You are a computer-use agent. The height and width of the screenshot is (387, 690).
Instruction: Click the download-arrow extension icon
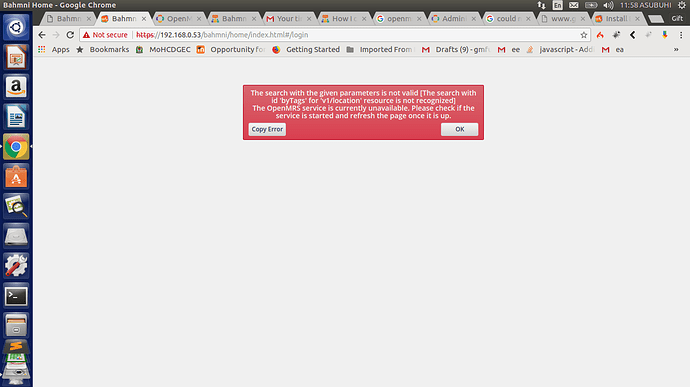[665, 35]
